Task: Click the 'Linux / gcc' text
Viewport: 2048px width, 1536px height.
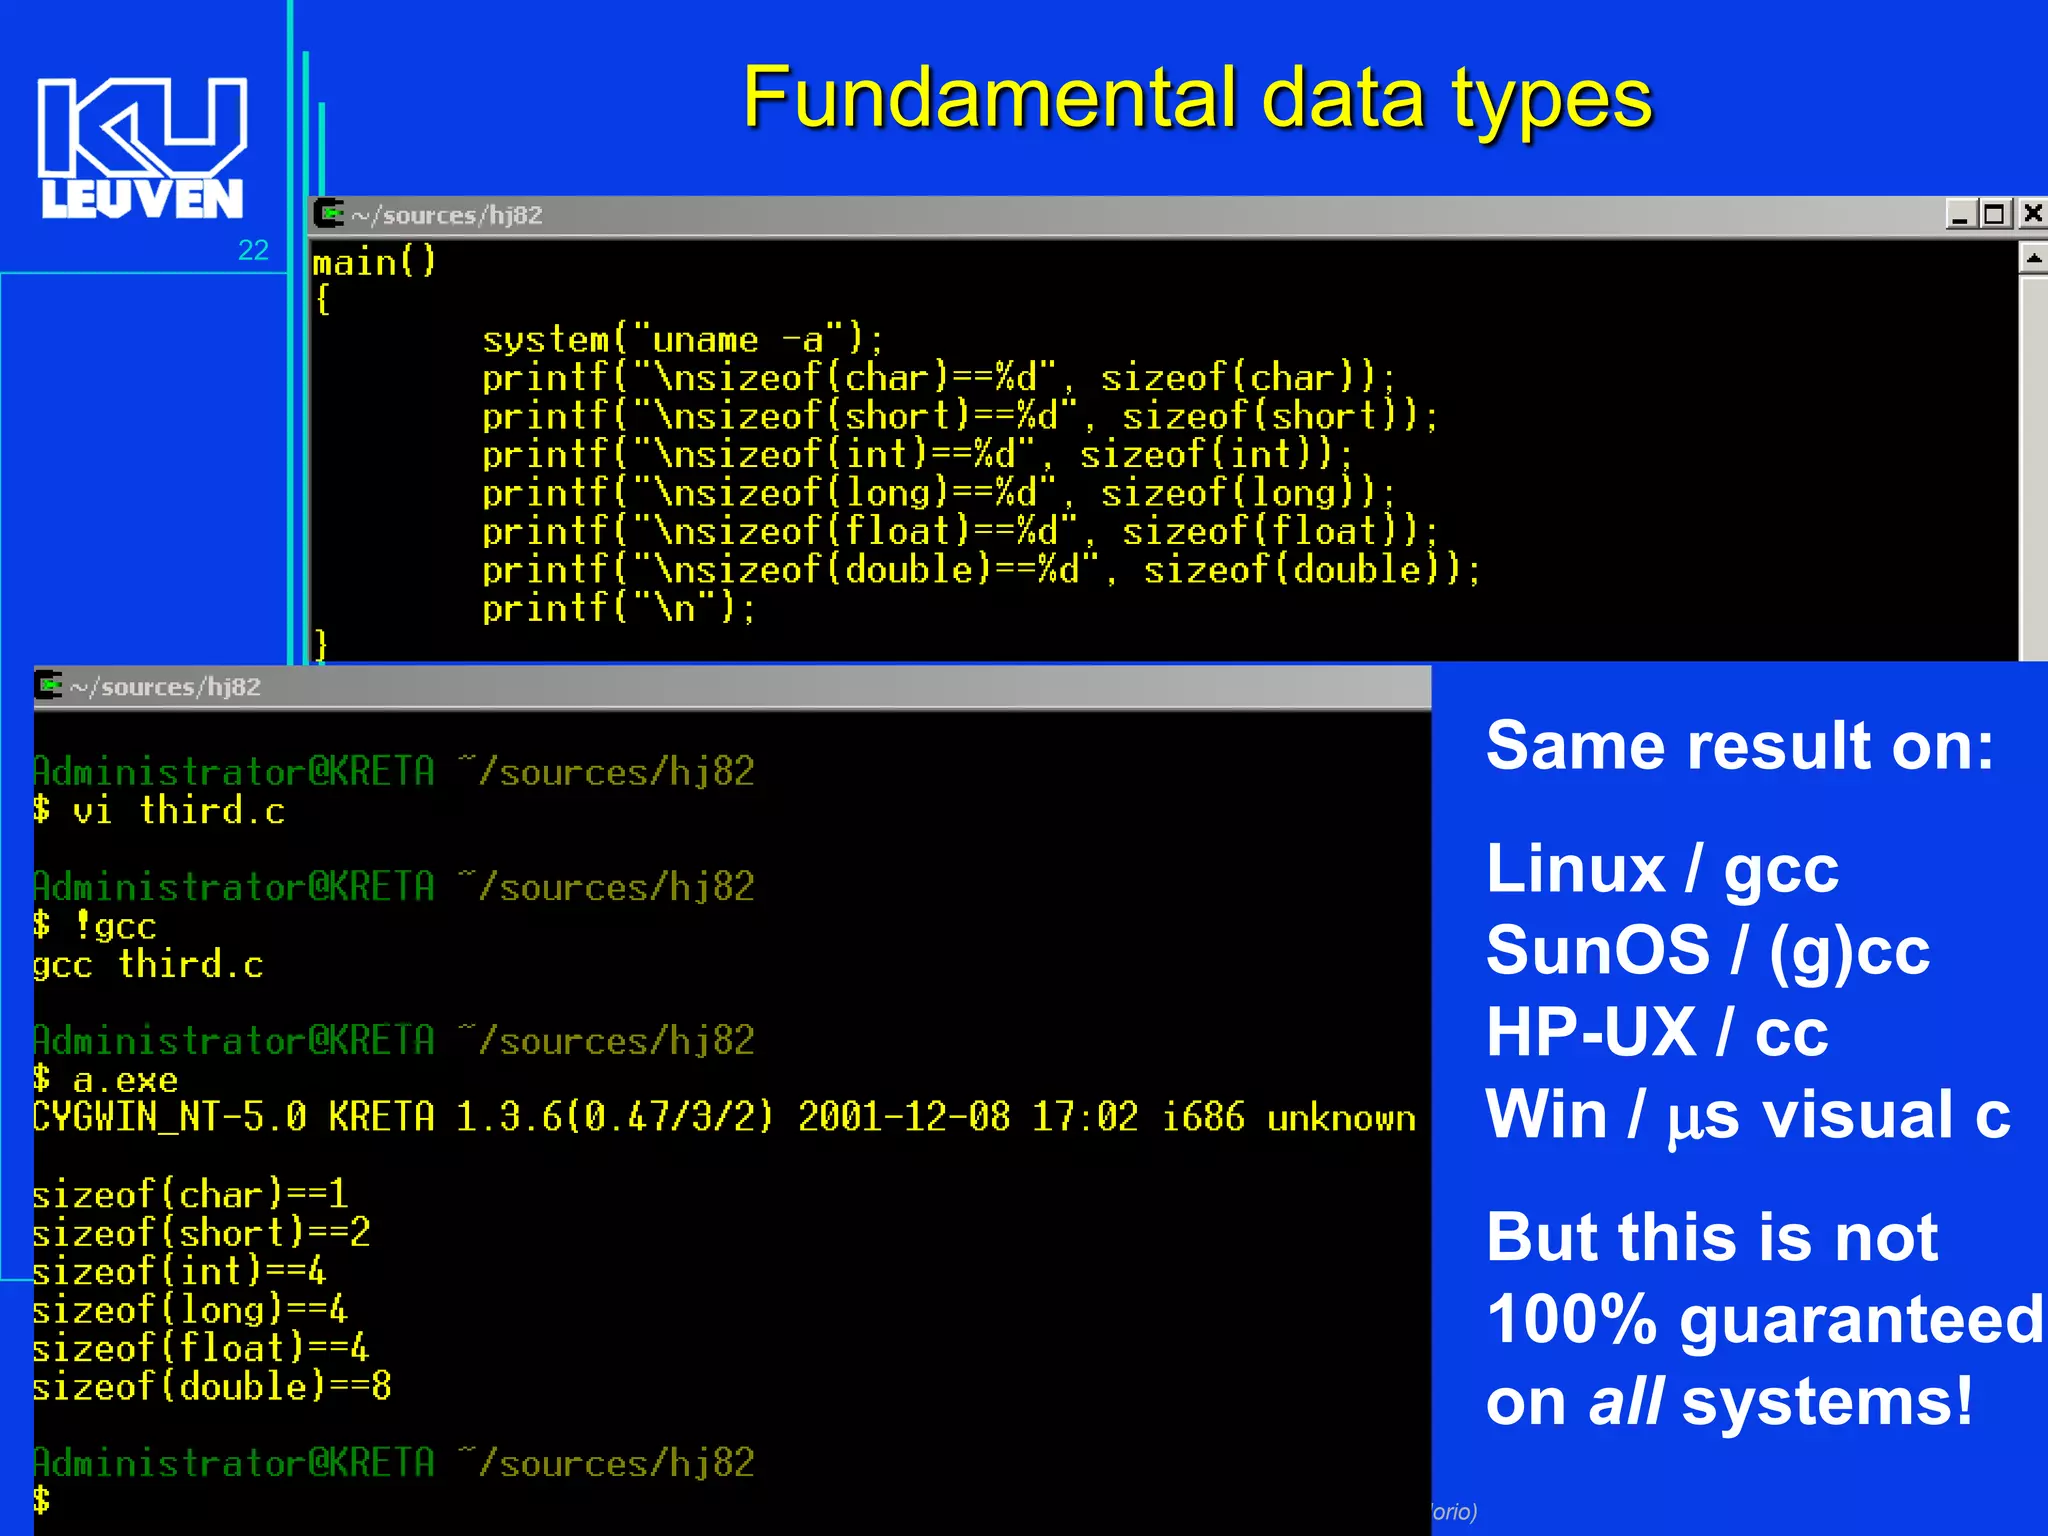Action: 1662,868
